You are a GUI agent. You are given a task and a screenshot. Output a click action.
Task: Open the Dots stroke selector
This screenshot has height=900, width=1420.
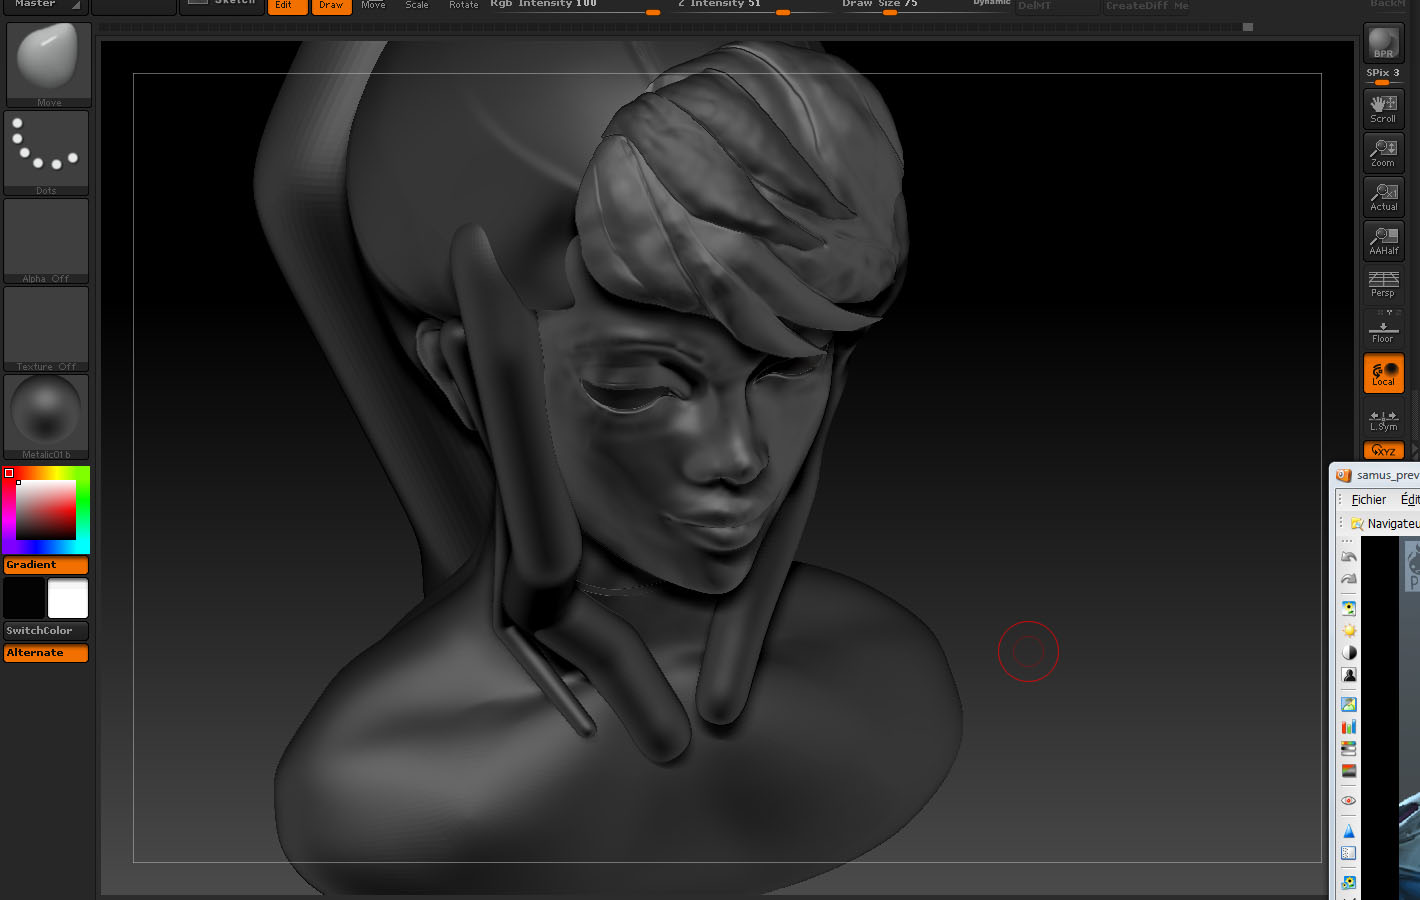coord(46,147)
